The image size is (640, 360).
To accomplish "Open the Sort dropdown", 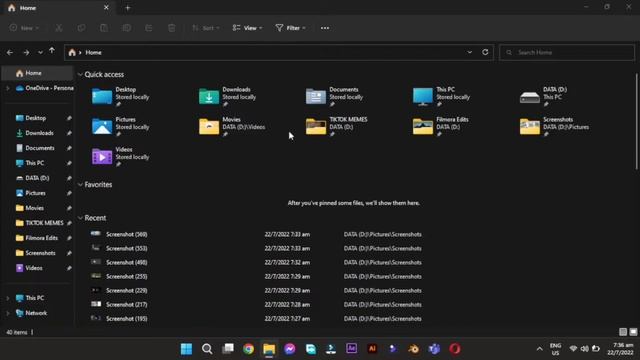I will point(206,28).
